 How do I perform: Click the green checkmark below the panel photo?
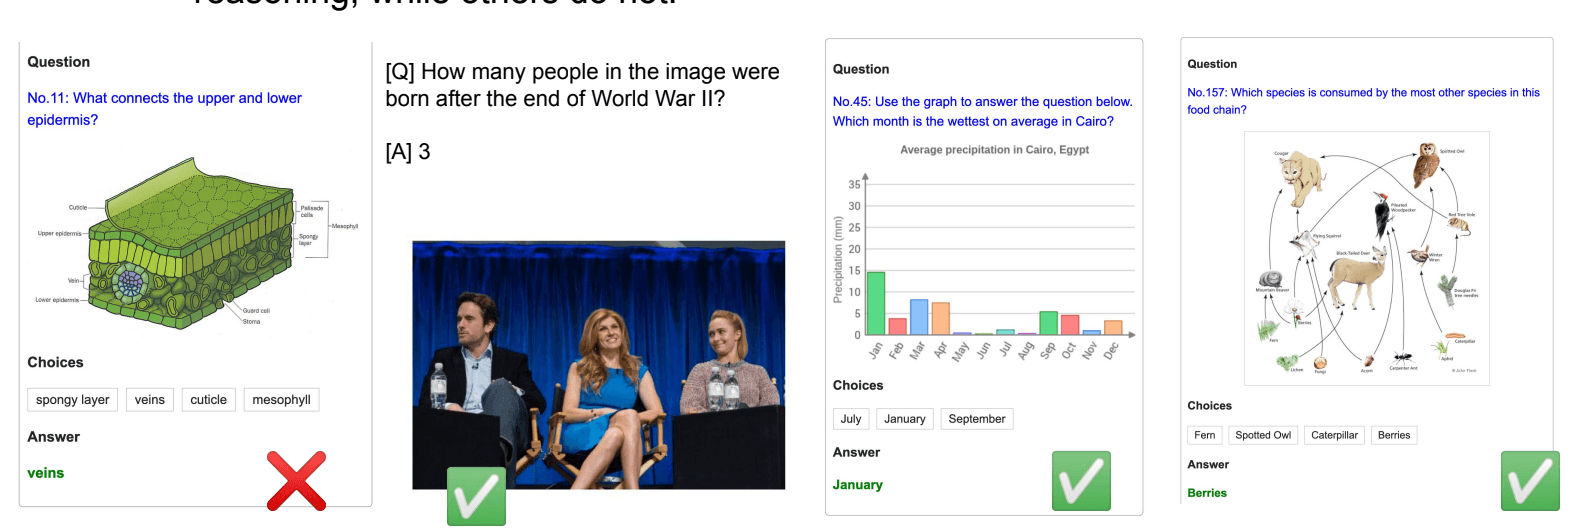click(476, 496)
